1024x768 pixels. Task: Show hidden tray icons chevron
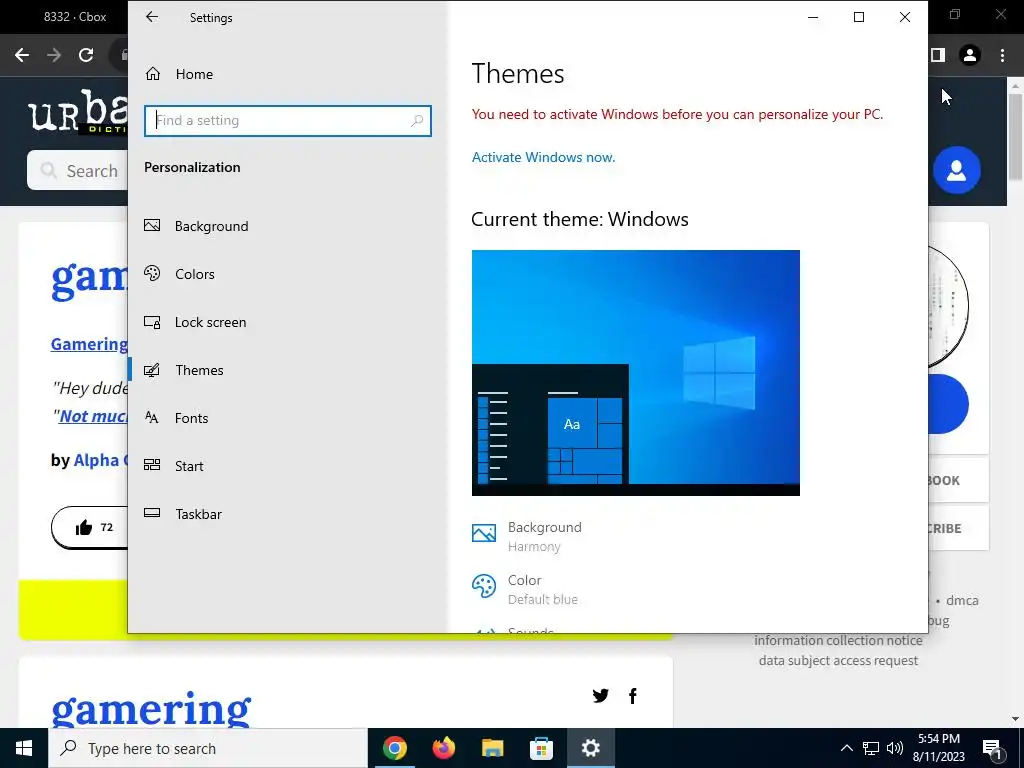(x=846, y=748)
